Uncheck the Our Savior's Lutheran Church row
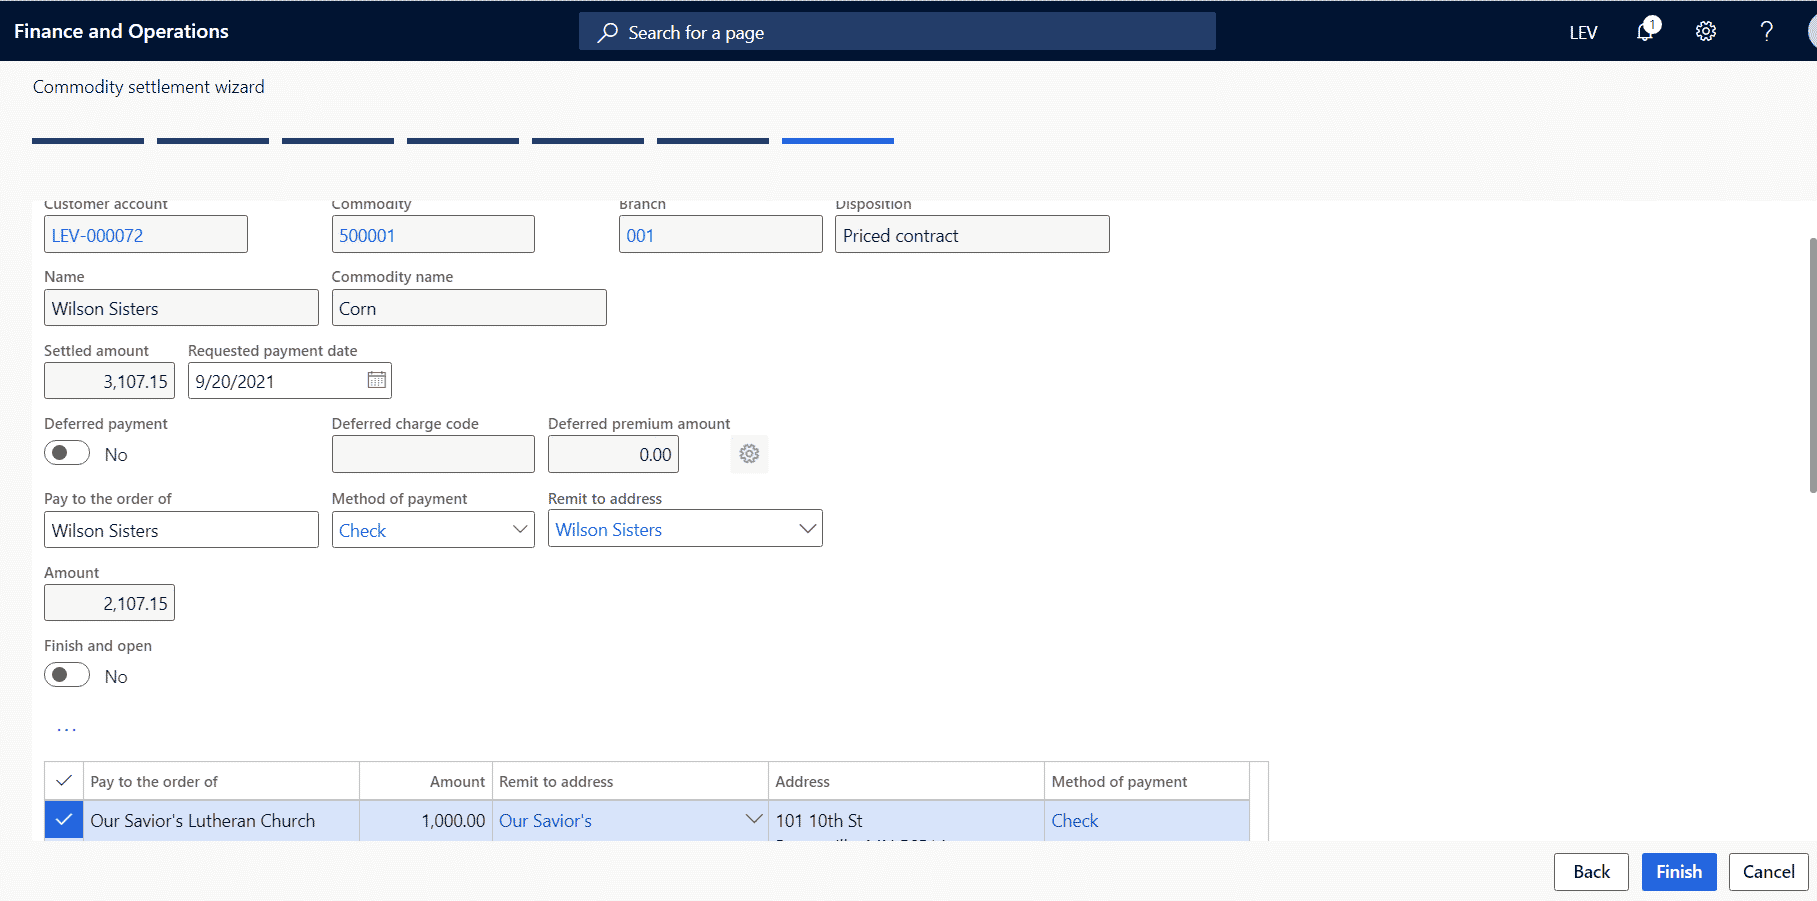1817x901 pixels. pyautogui.click(x=64, y=820)
